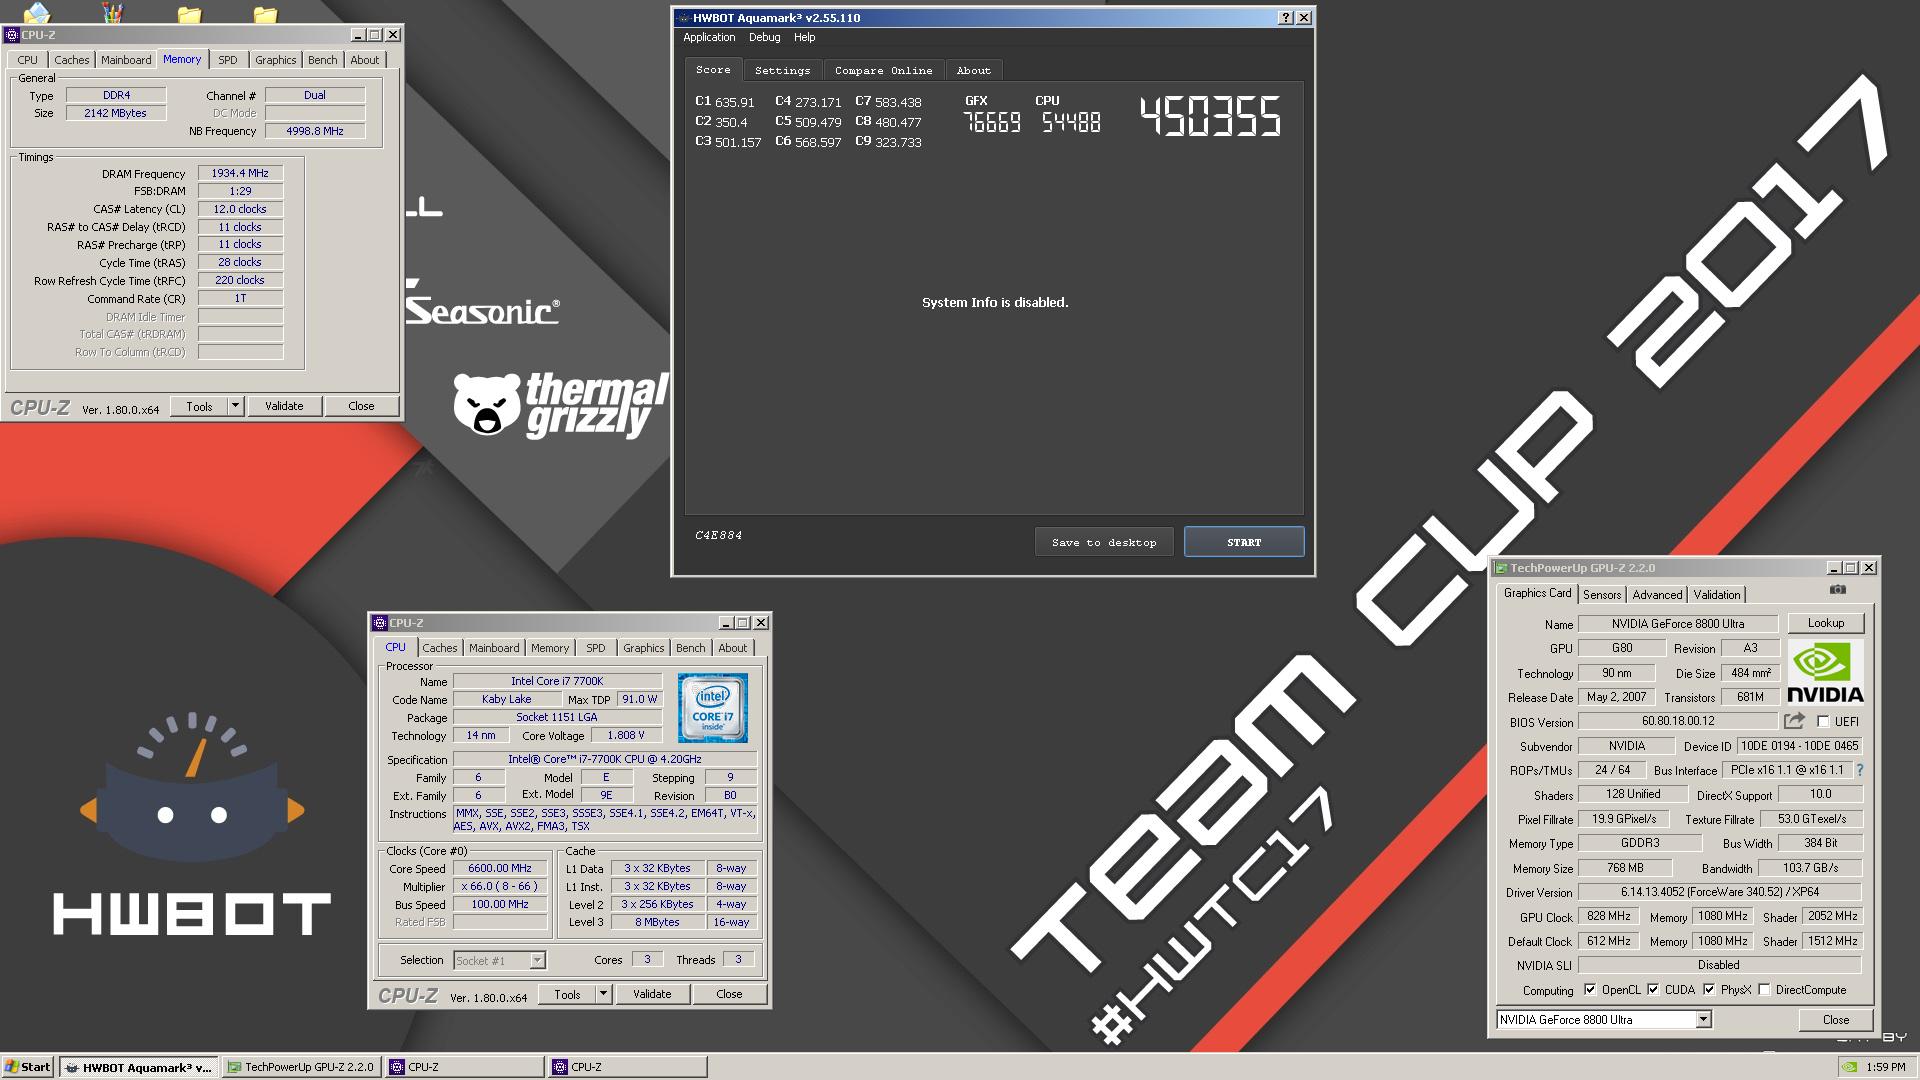Open the Socket #1 selection dropdown
This screenshot has height=1080, width=1920.
click(537, 960)
